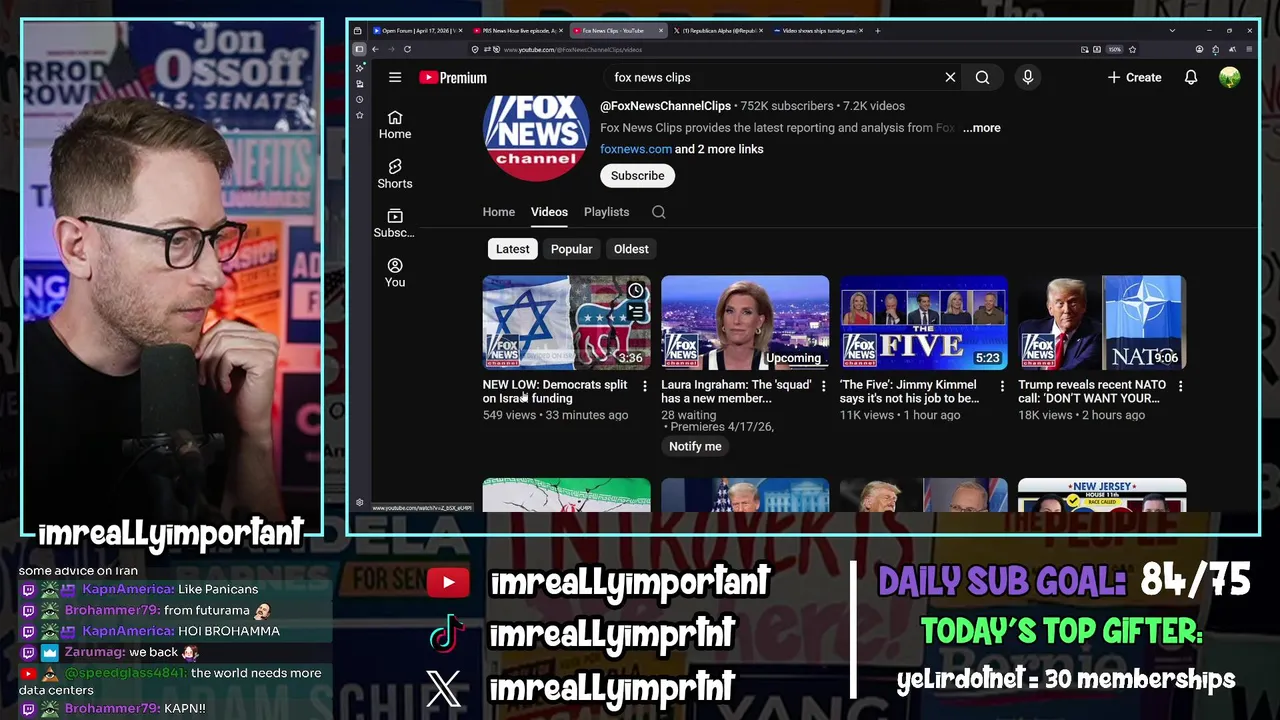1280x720 pixels.
Task: Open browser sidebar bookmarks star icon
Action: point(359,115)
